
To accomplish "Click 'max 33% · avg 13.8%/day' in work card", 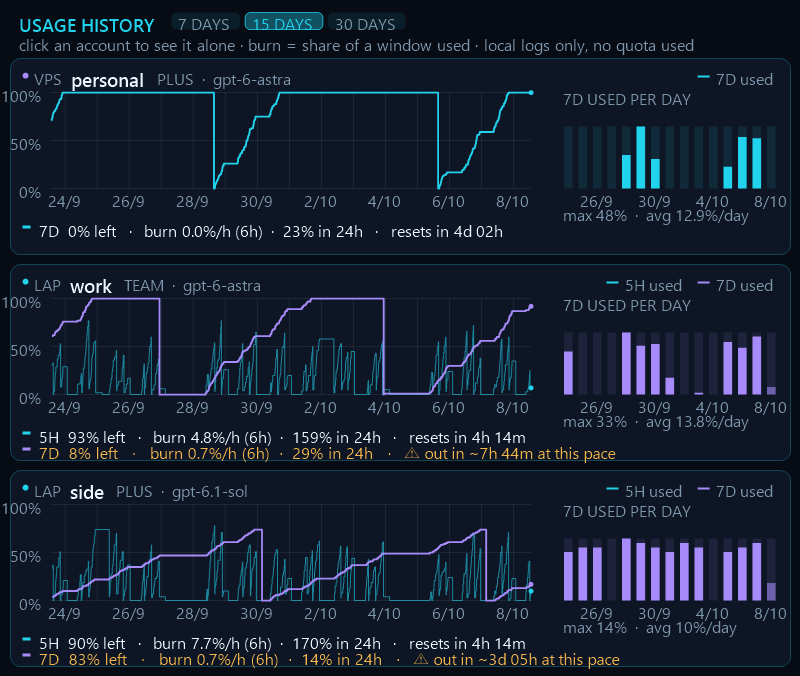I will pos(656,422).
